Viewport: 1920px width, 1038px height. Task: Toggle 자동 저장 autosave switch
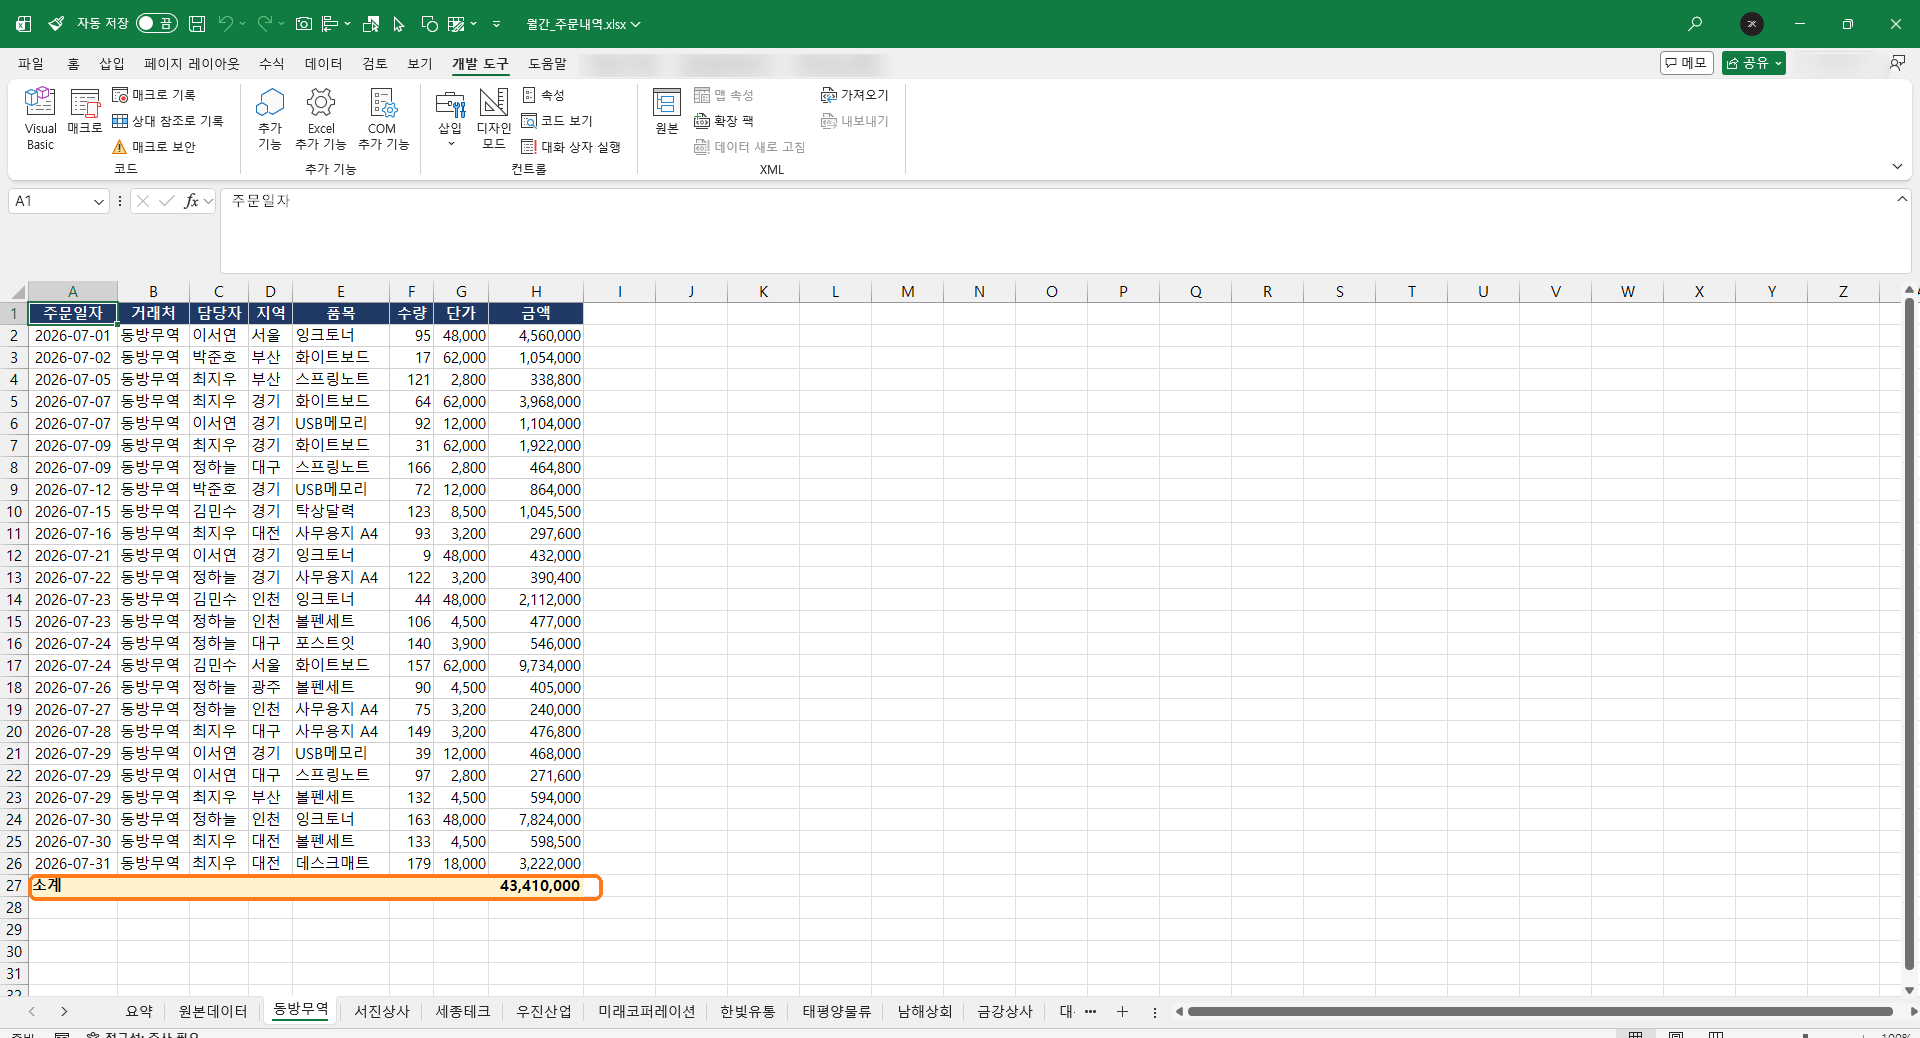[156, 23]
